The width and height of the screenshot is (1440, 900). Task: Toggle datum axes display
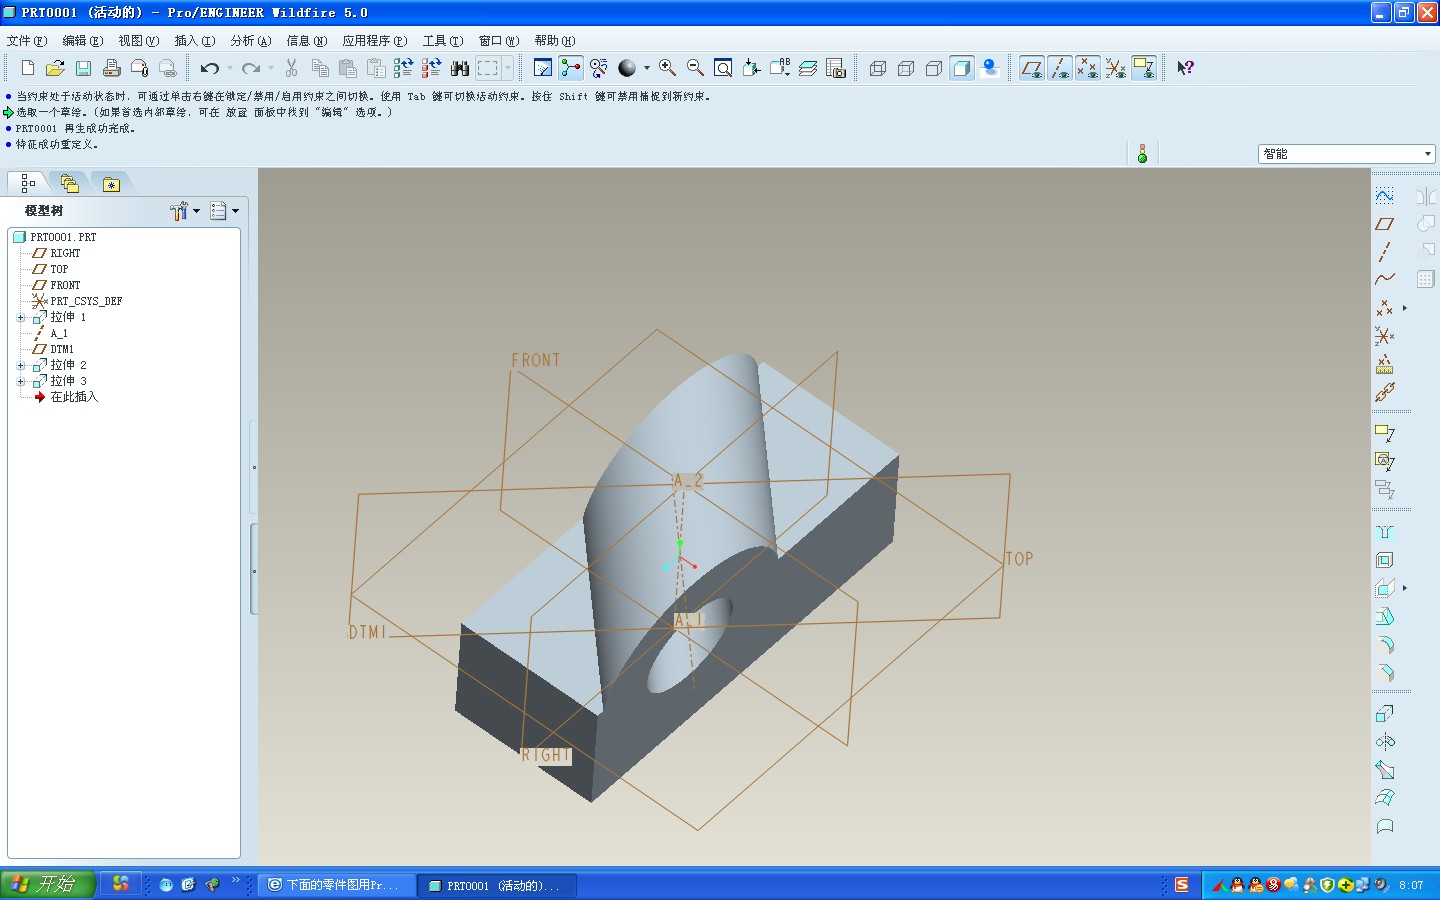point(1059,68)
